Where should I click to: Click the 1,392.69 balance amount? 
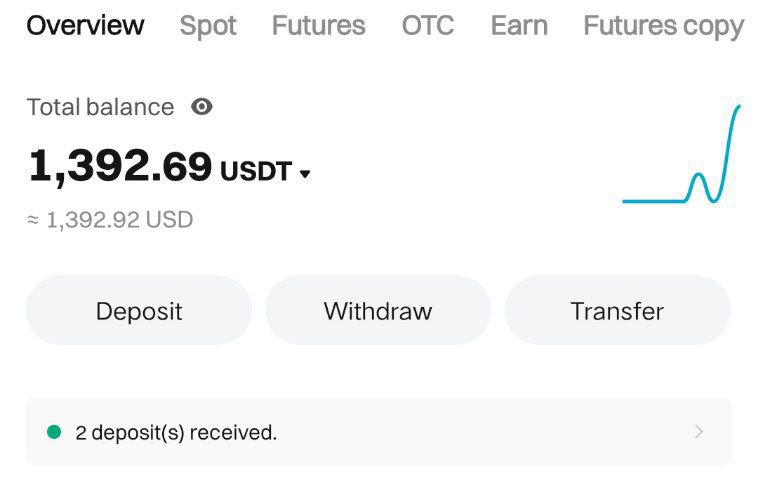(120, 167)
